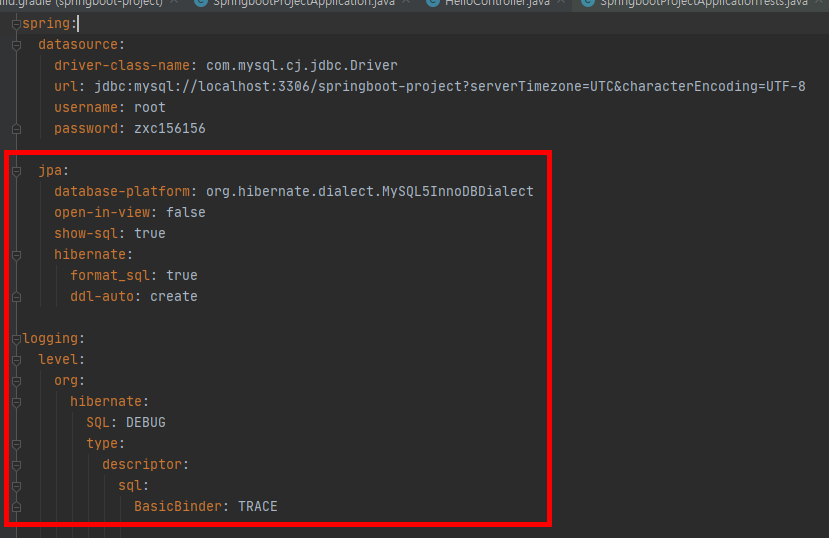Image resolution: width=829 pixels, height=538 pixels.
Task: Click the ddl-auto key
Action: tap(102, 296)
